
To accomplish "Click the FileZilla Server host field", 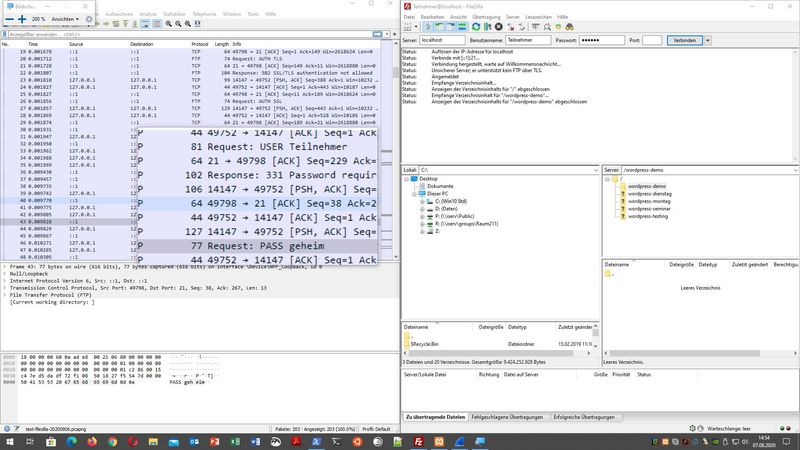I will point(442,40).
